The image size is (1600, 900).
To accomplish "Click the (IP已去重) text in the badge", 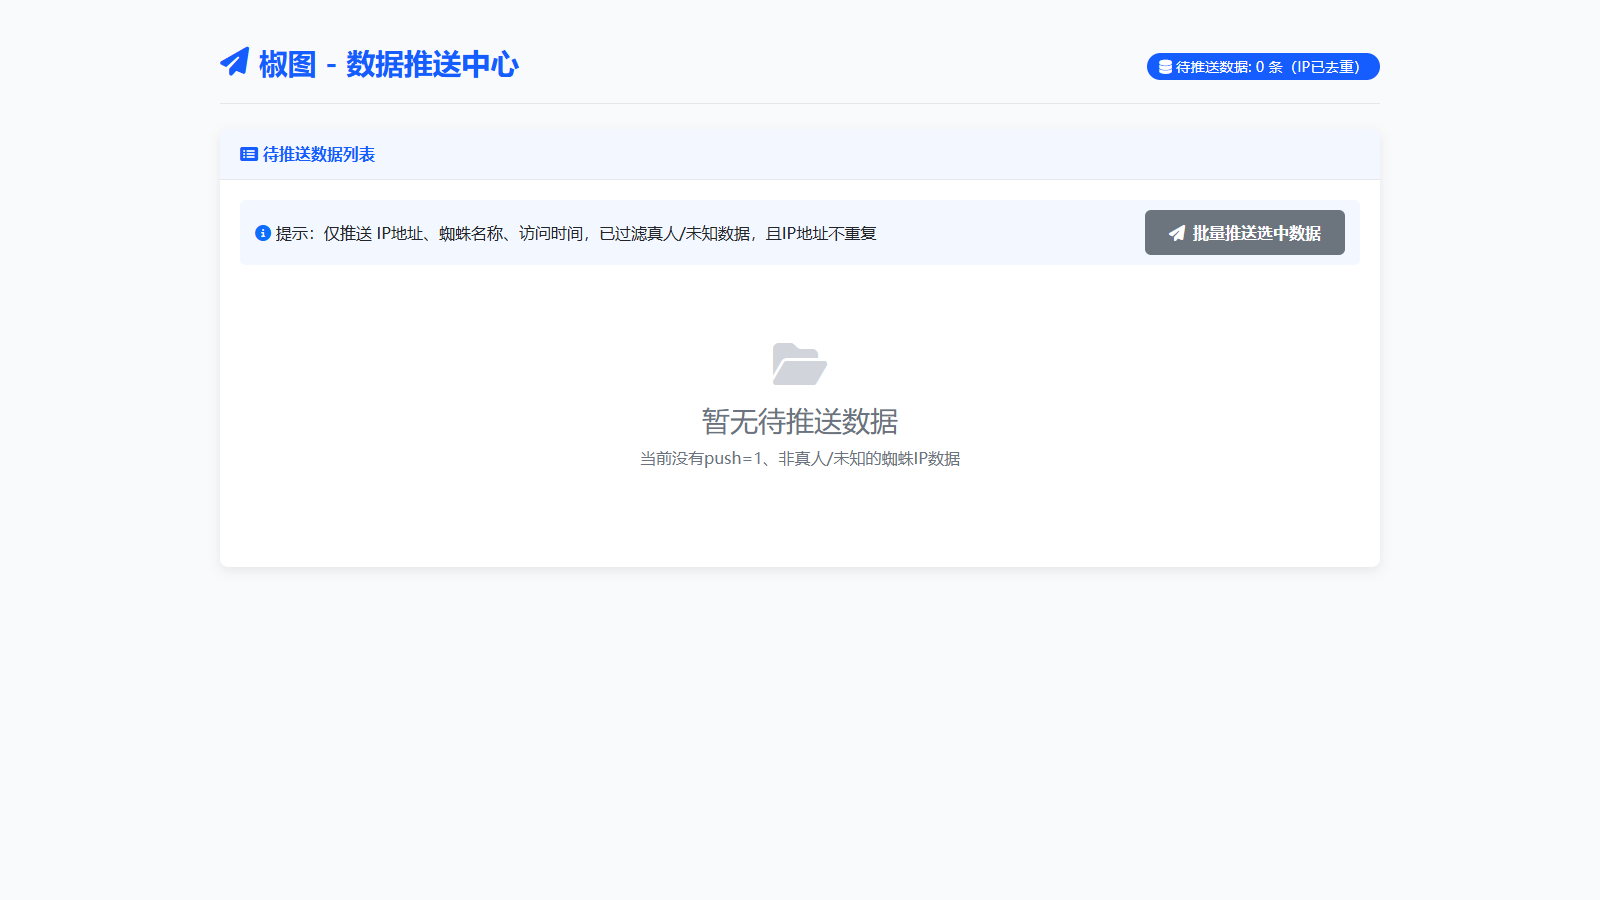I will click(1325, 67).
